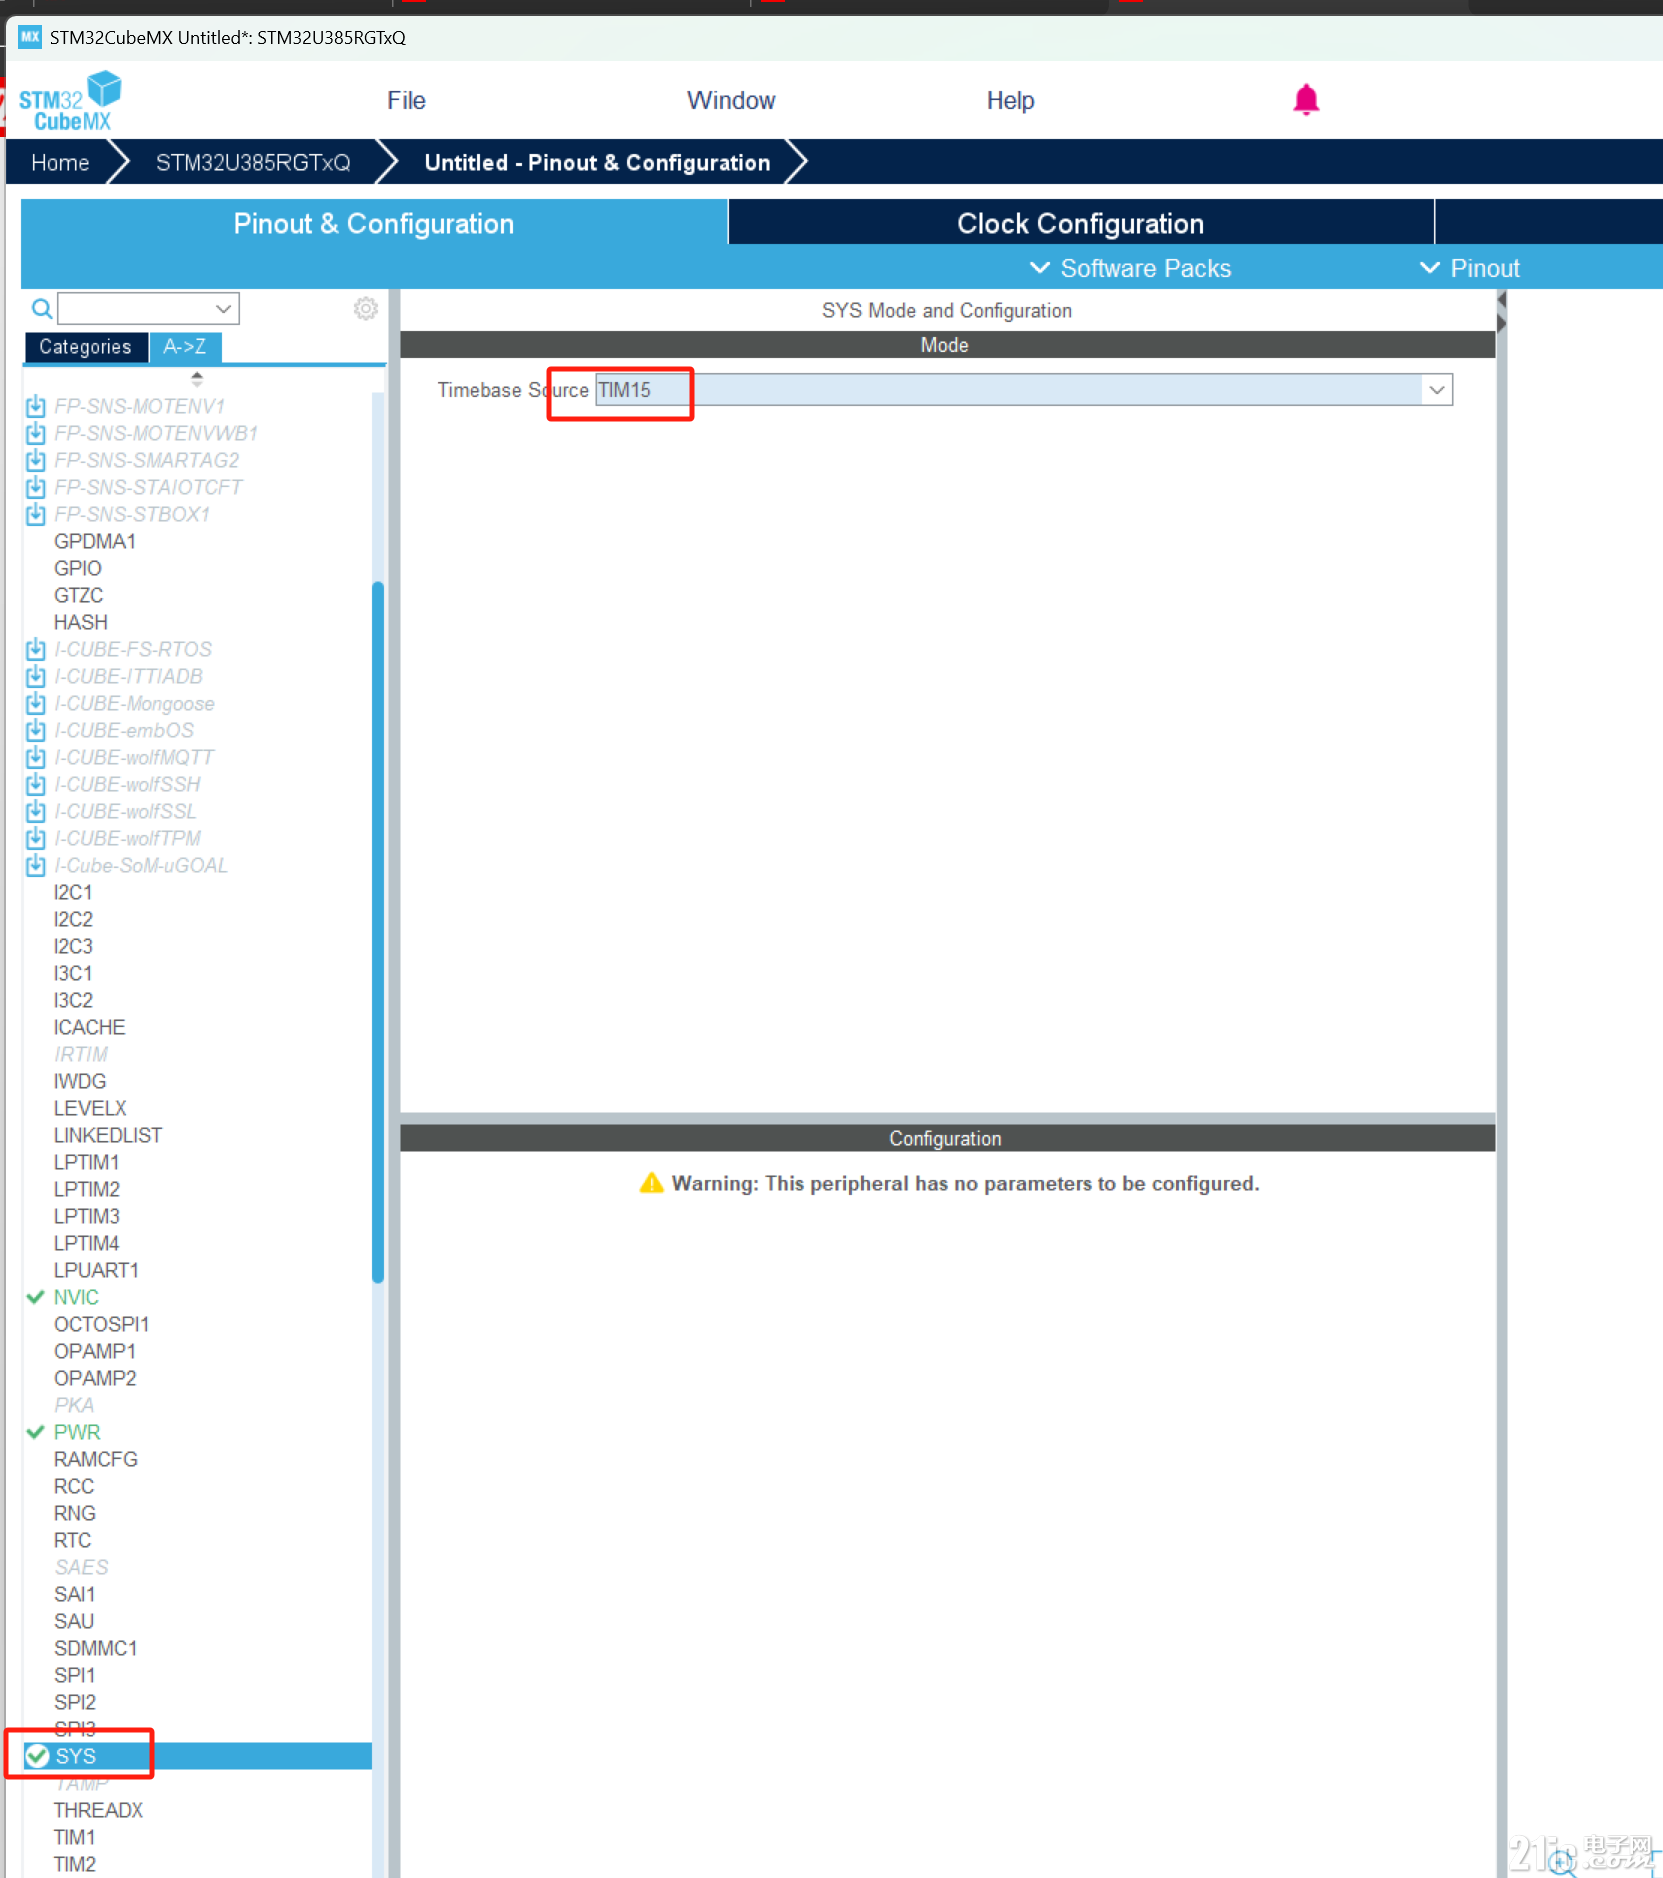Click download icon beside FP-SNS-SMARTAG2
1663x1878 pixels.
click(x=36, y=460)
